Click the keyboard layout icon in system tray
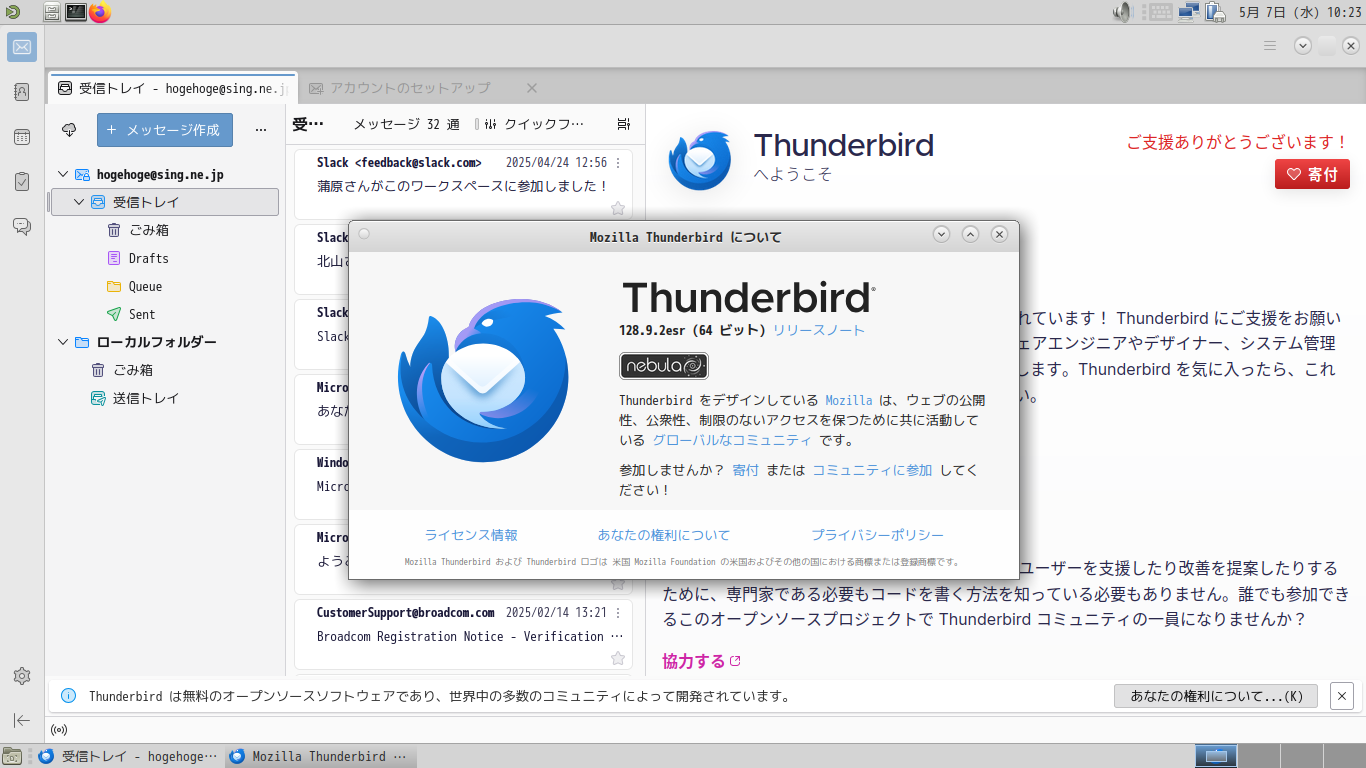 point(1160,12)
